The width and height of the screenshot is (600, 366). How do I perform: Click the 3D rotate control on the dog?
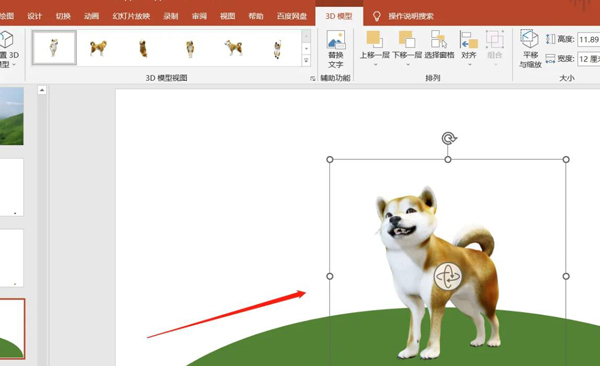pyautogui.click(x=448, y=276)
